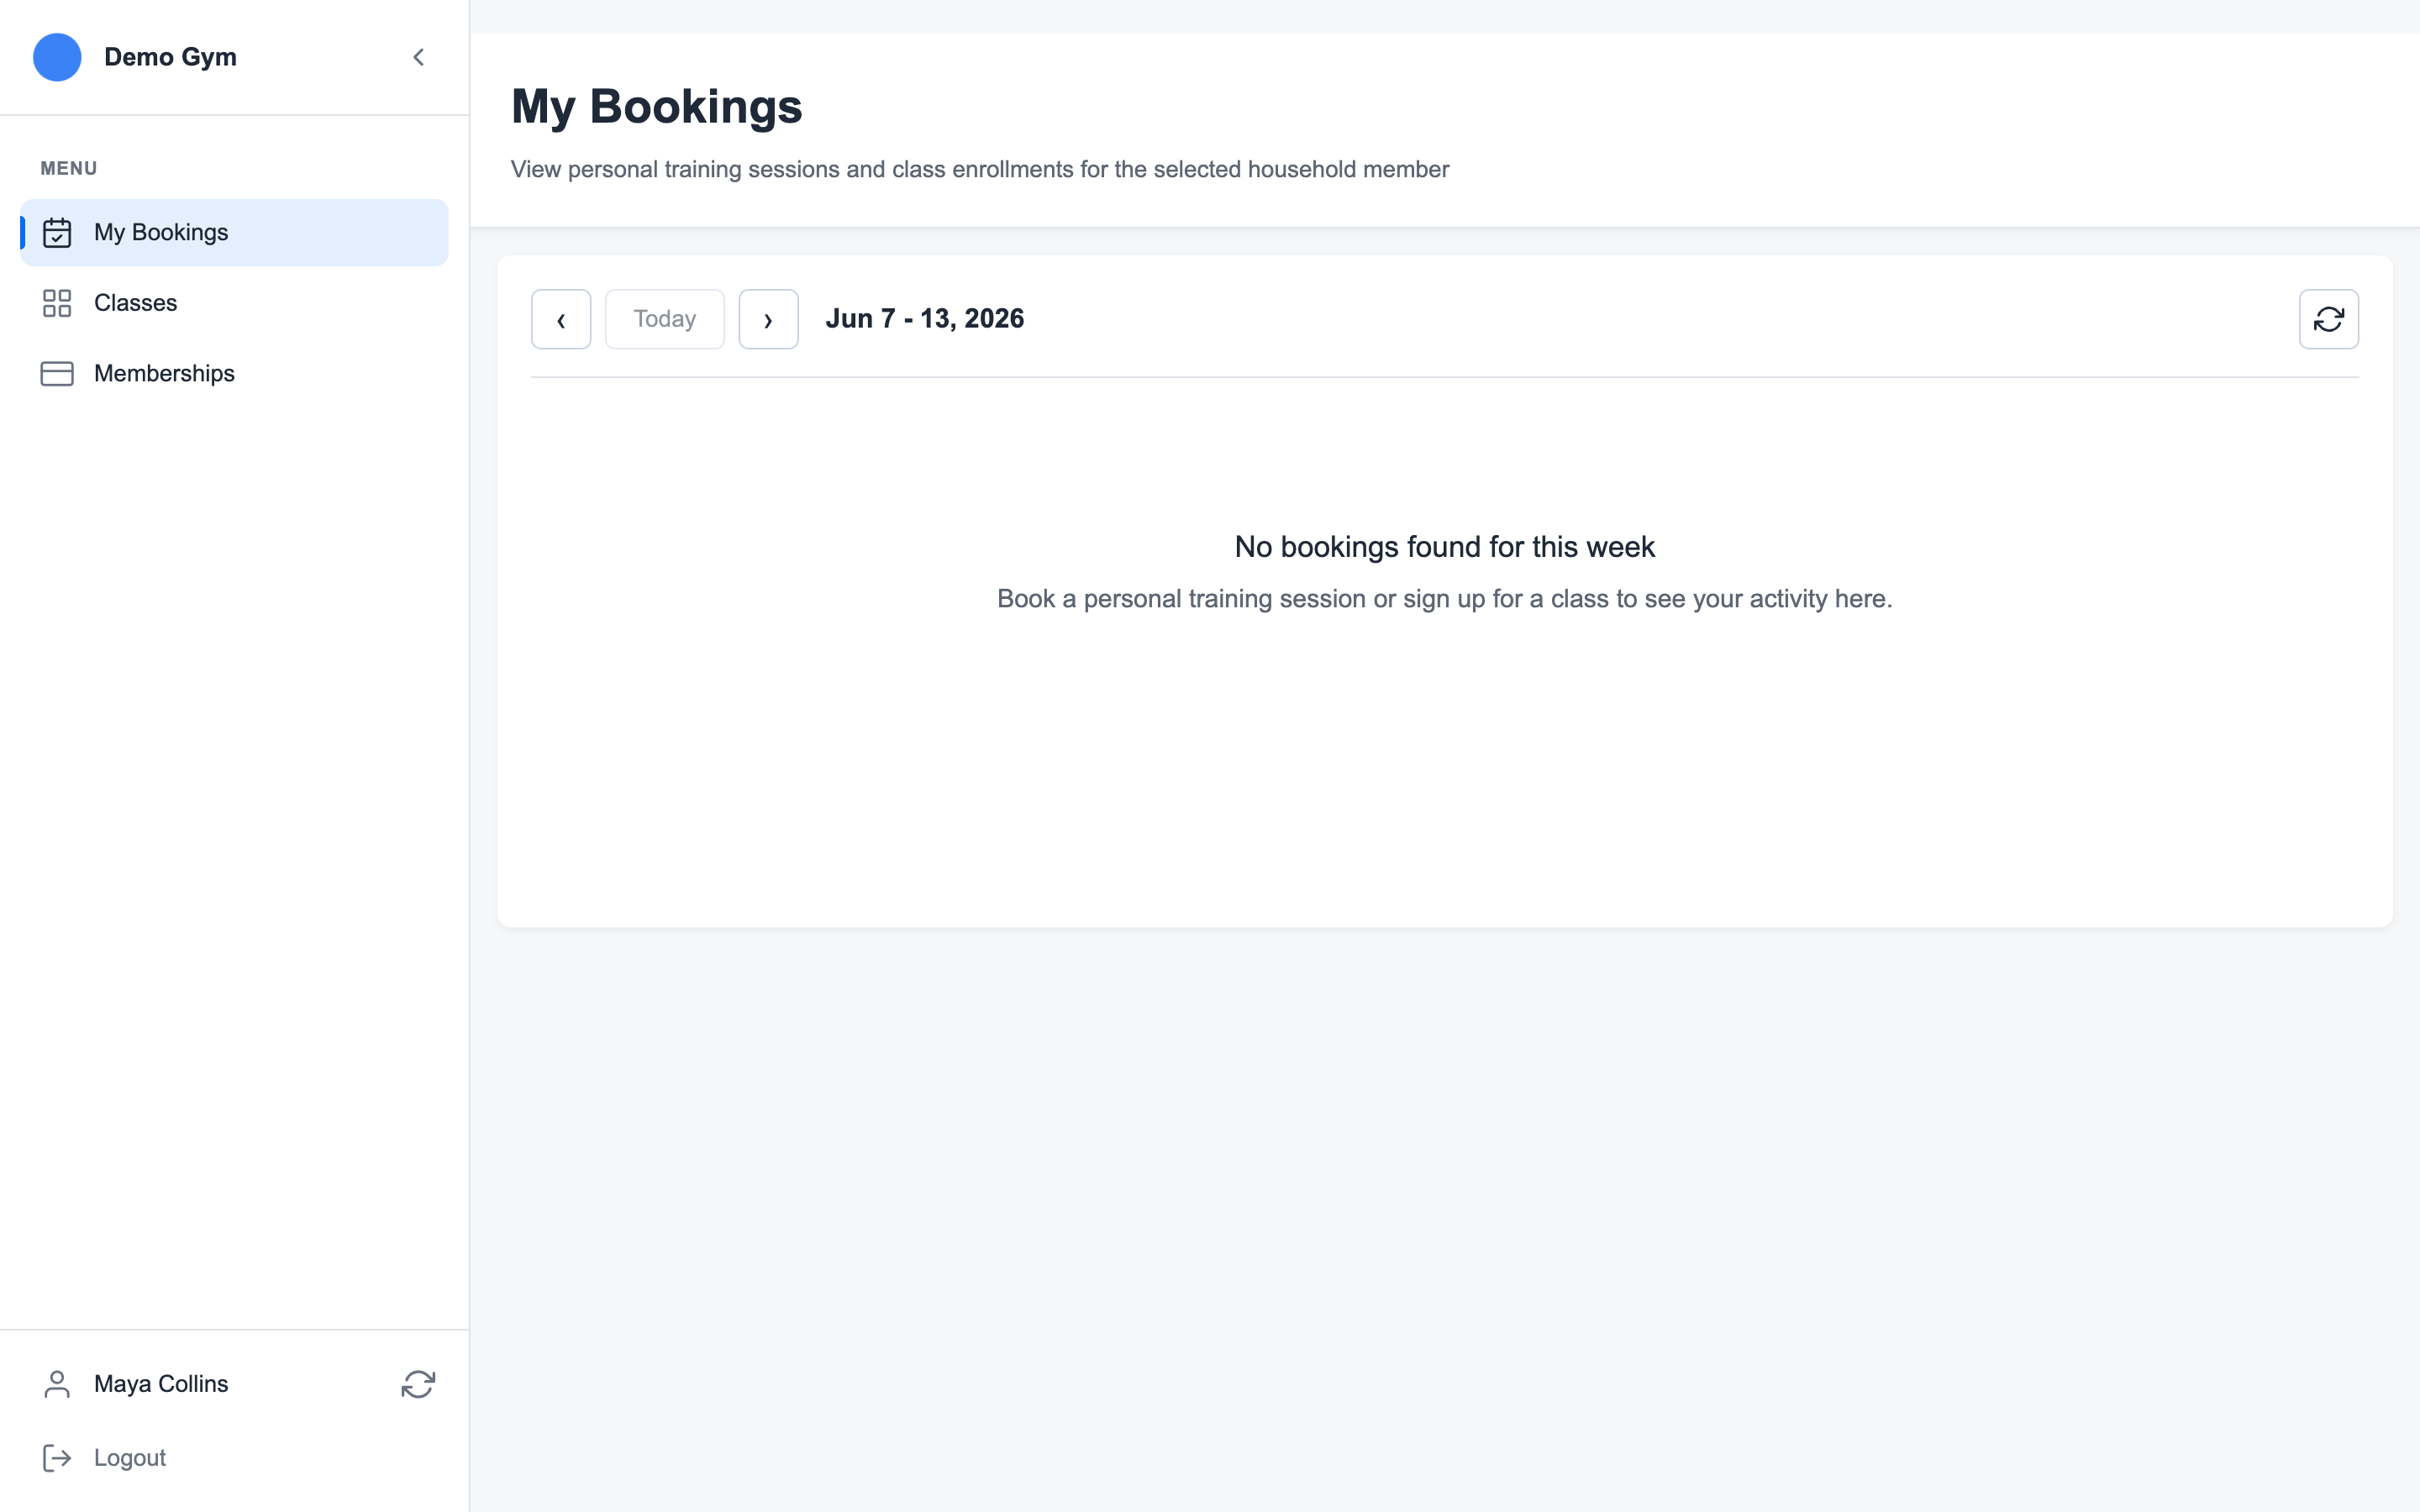Switch household member next to Maya Collins
Screen dimensions: 2420x1512
coord(418,1384)
